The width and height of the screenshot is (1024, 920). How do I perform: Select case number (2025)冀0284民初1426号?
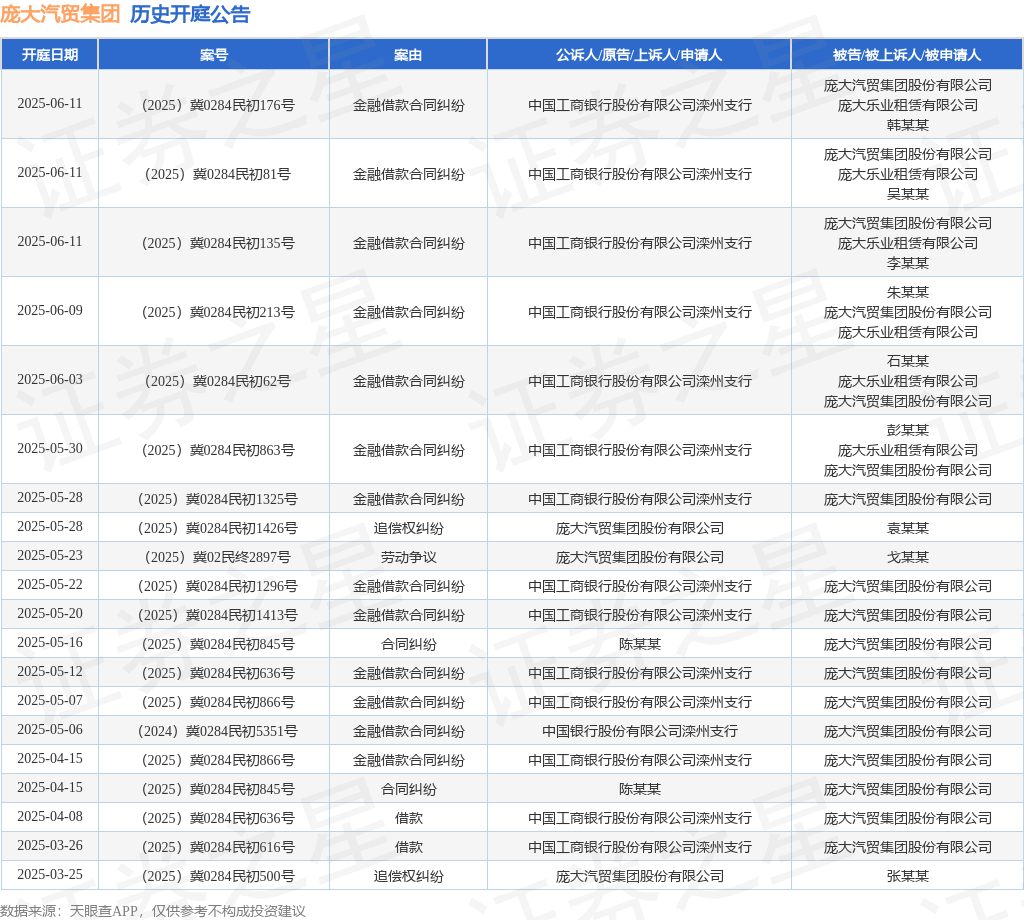[x=218, y=528]
